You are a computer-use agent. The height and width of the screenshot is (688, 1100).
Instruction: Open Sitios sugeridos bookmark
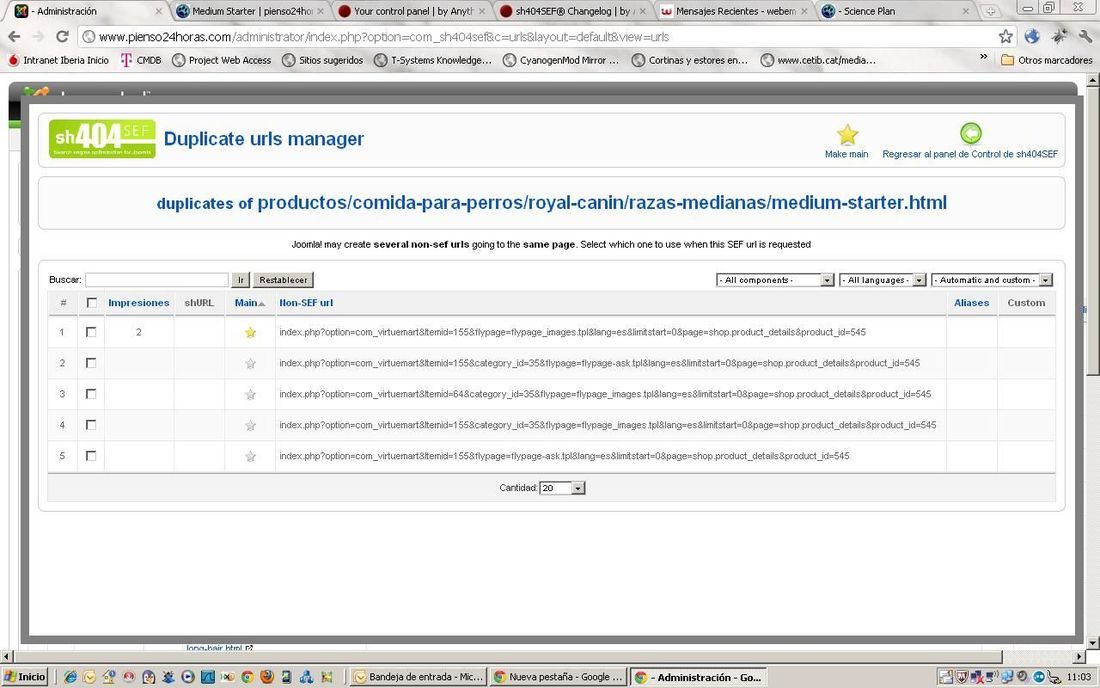click(x=323, y=60)
